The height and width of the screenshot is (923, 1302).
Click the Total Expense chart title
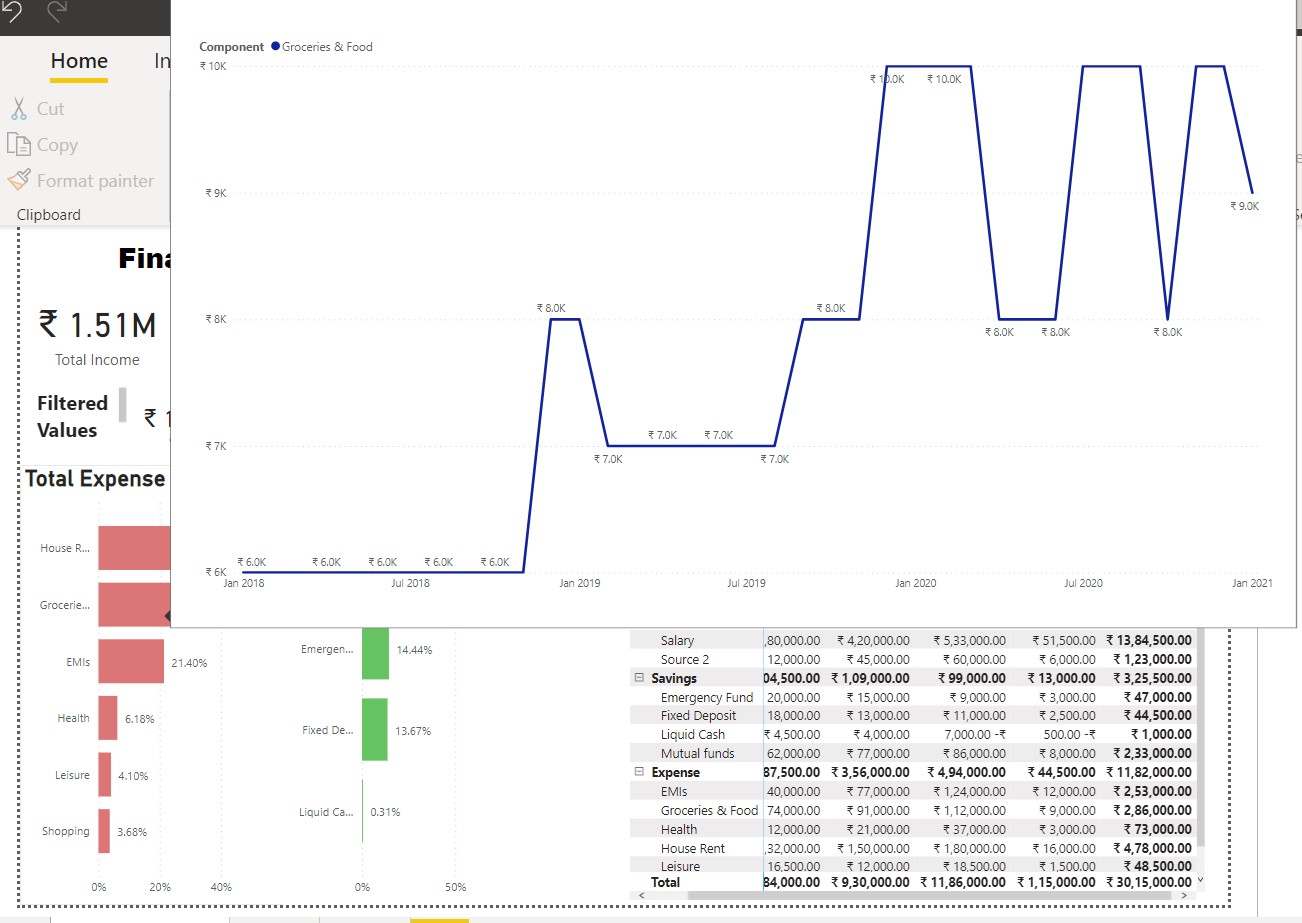pyautogui.click(x=95, y=478)
